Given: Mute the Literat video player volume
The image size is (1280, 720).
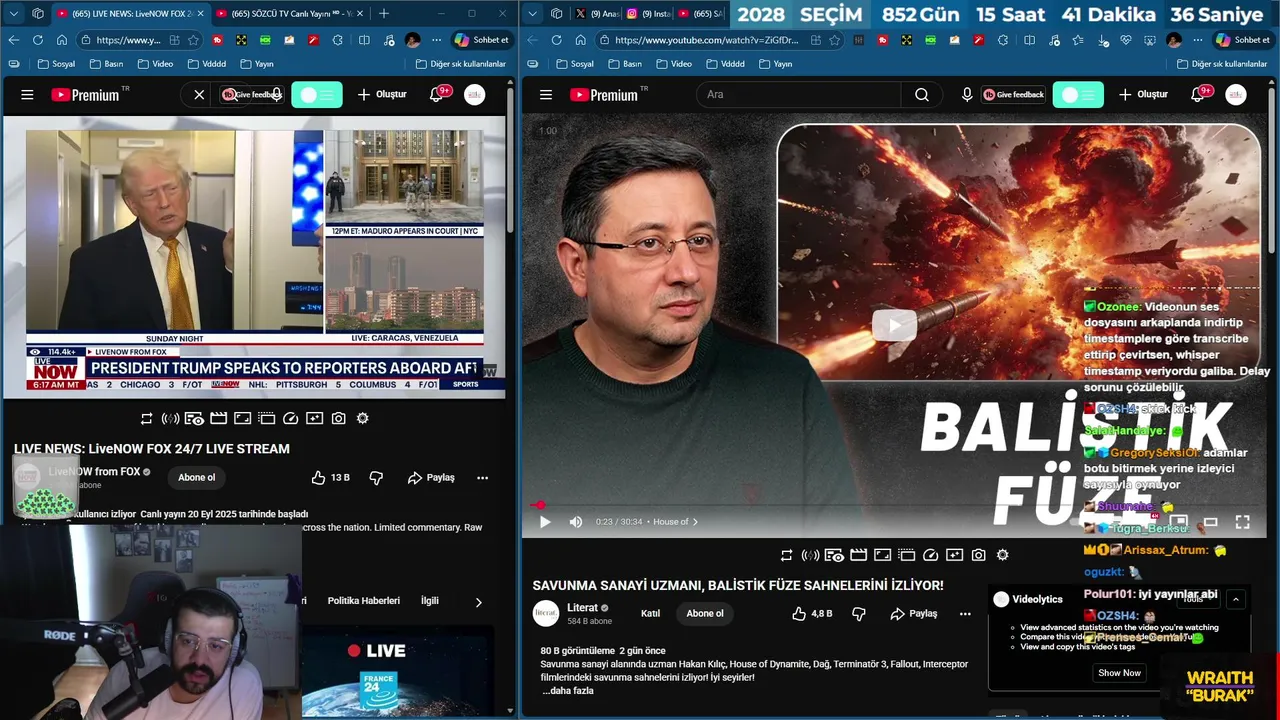Looking at the screenshot, I should pos(576,522).
